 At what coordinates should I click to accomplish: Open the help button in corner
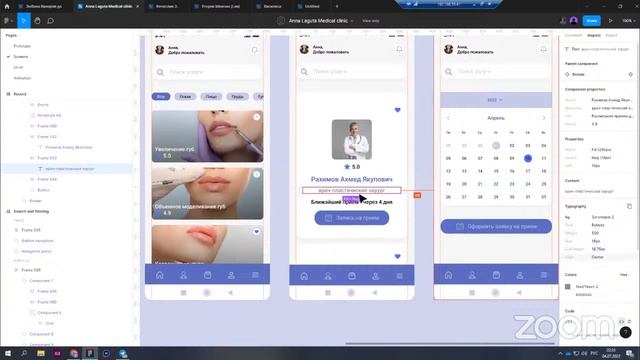[625, 332]
